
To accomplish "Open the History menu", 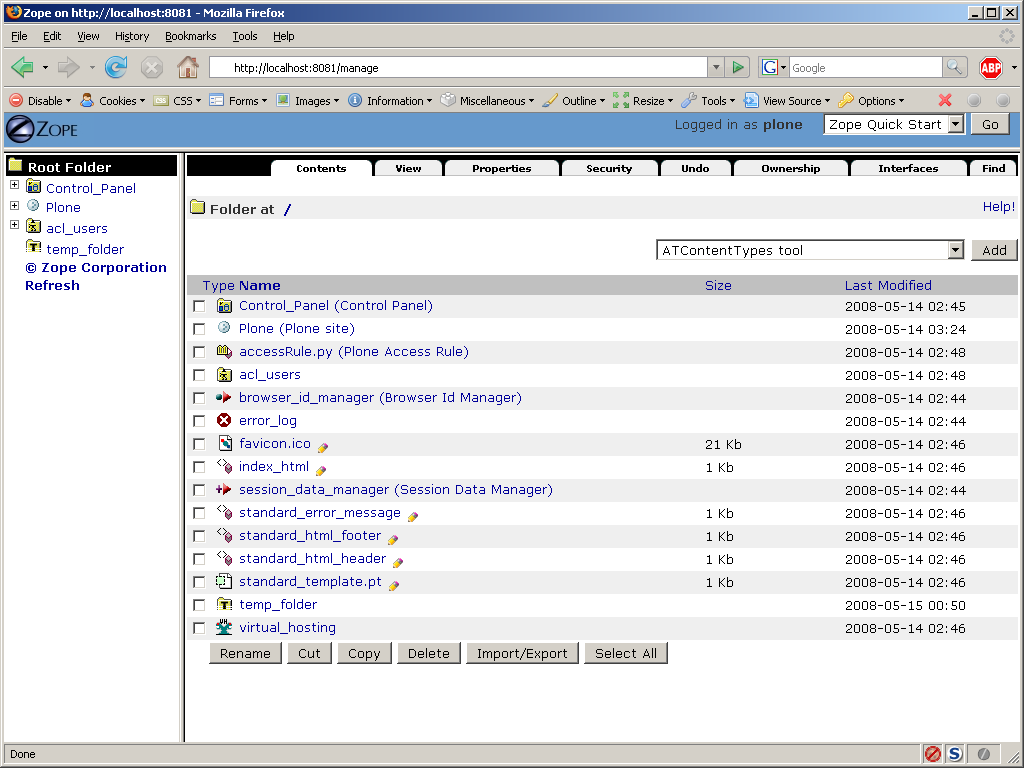I will [x=132, y=36].
